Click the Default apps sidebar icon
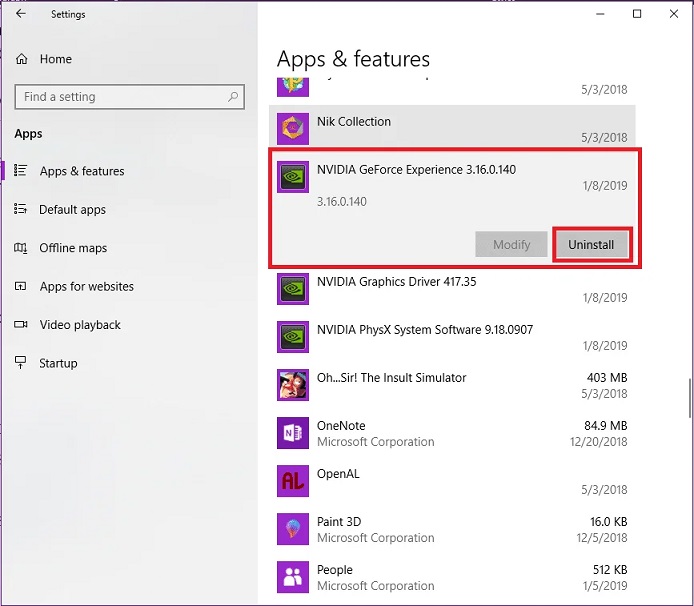 20,209
